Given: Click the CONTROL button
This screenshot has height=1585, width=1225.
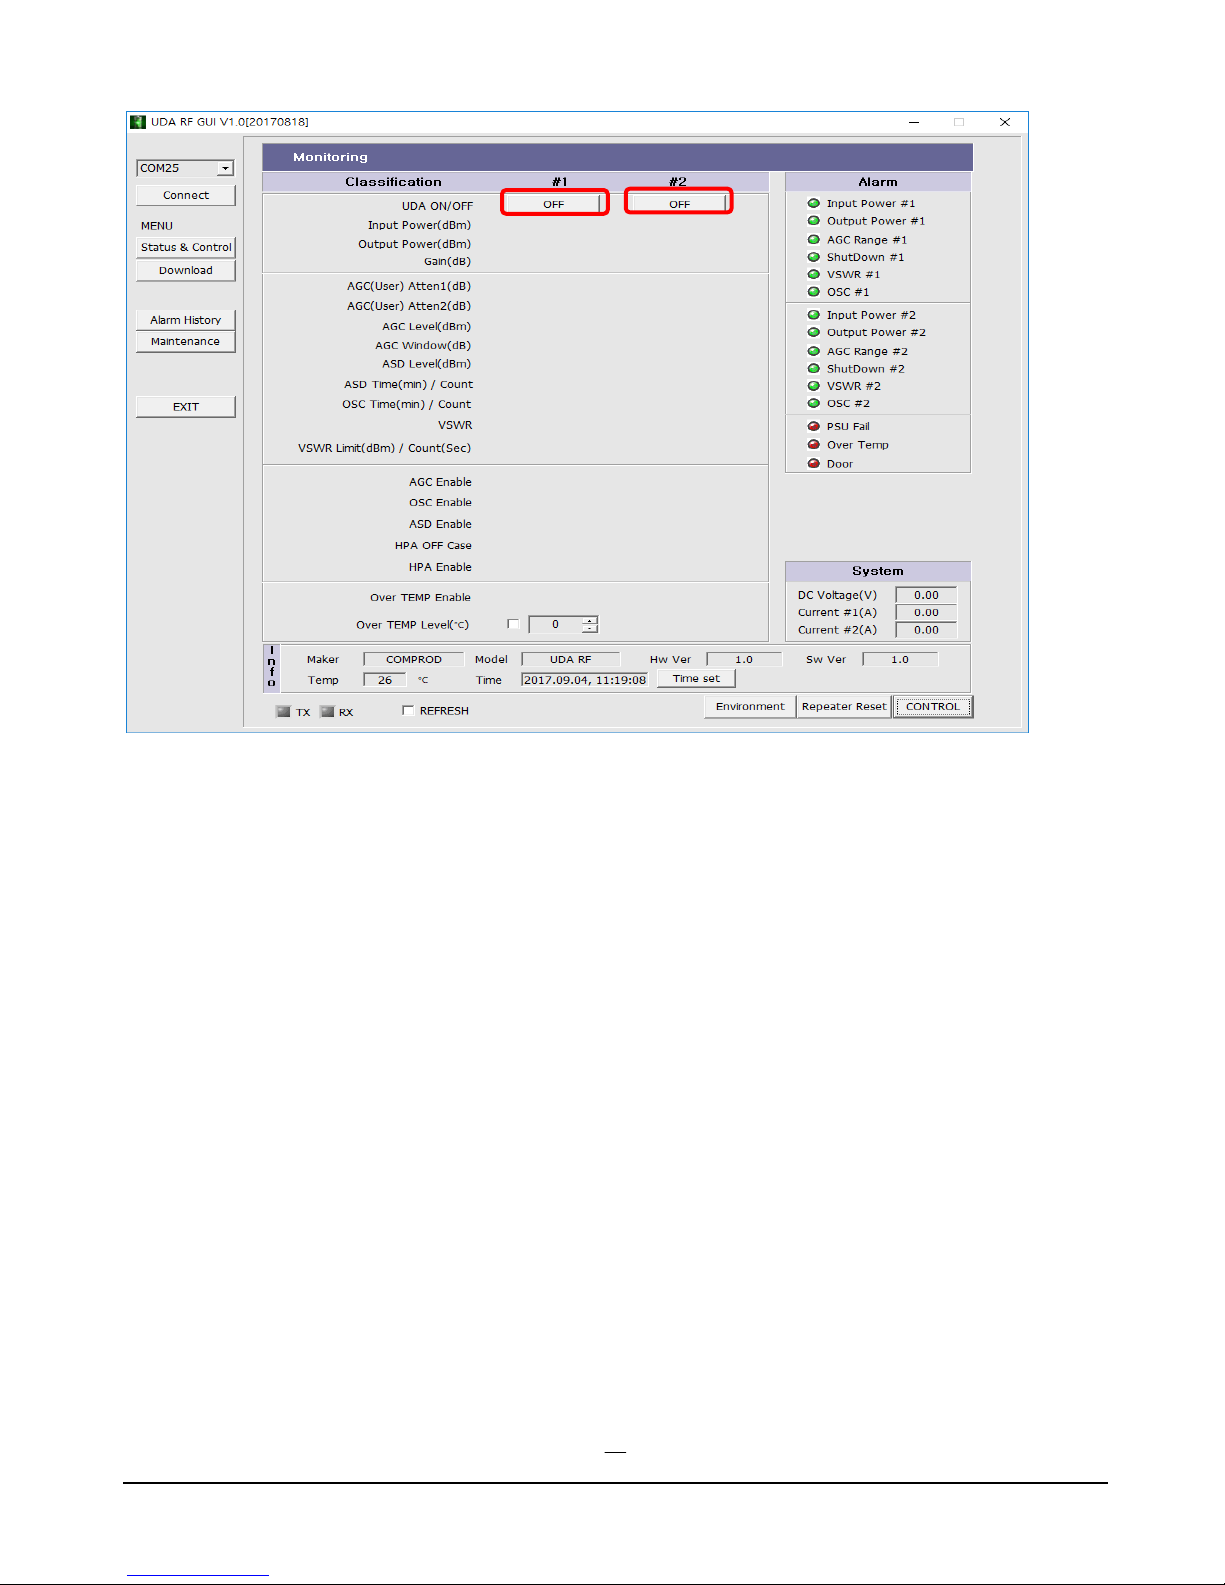Looking at the screenshot, I should [932, 706].
